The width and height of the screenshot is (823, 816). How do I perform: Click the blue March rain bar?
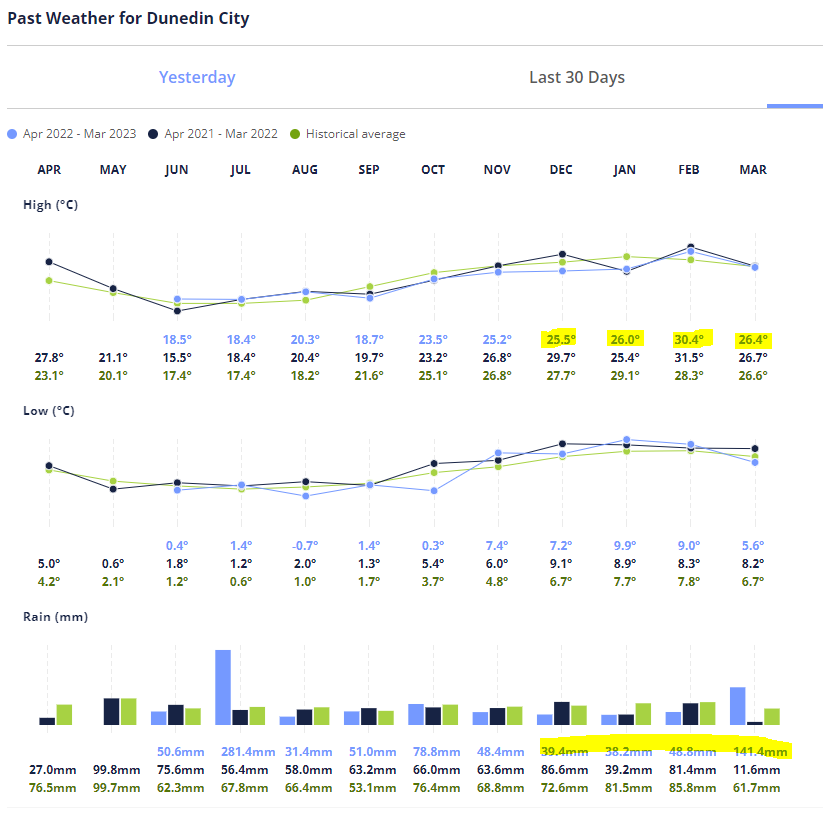(738, 705)
